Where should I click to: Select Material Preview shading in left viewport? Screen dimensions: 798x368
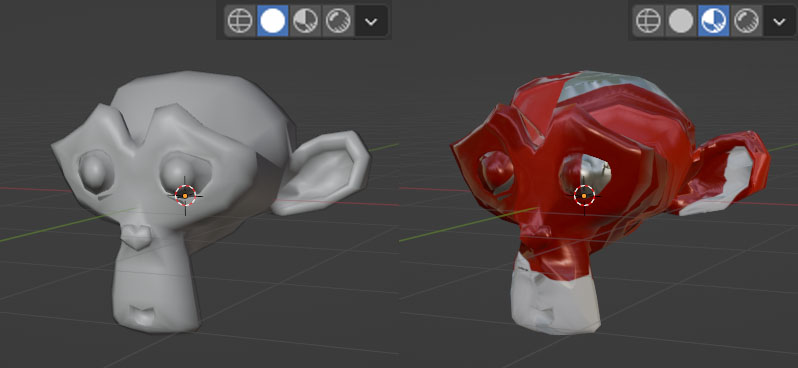(x=305, y=21)
